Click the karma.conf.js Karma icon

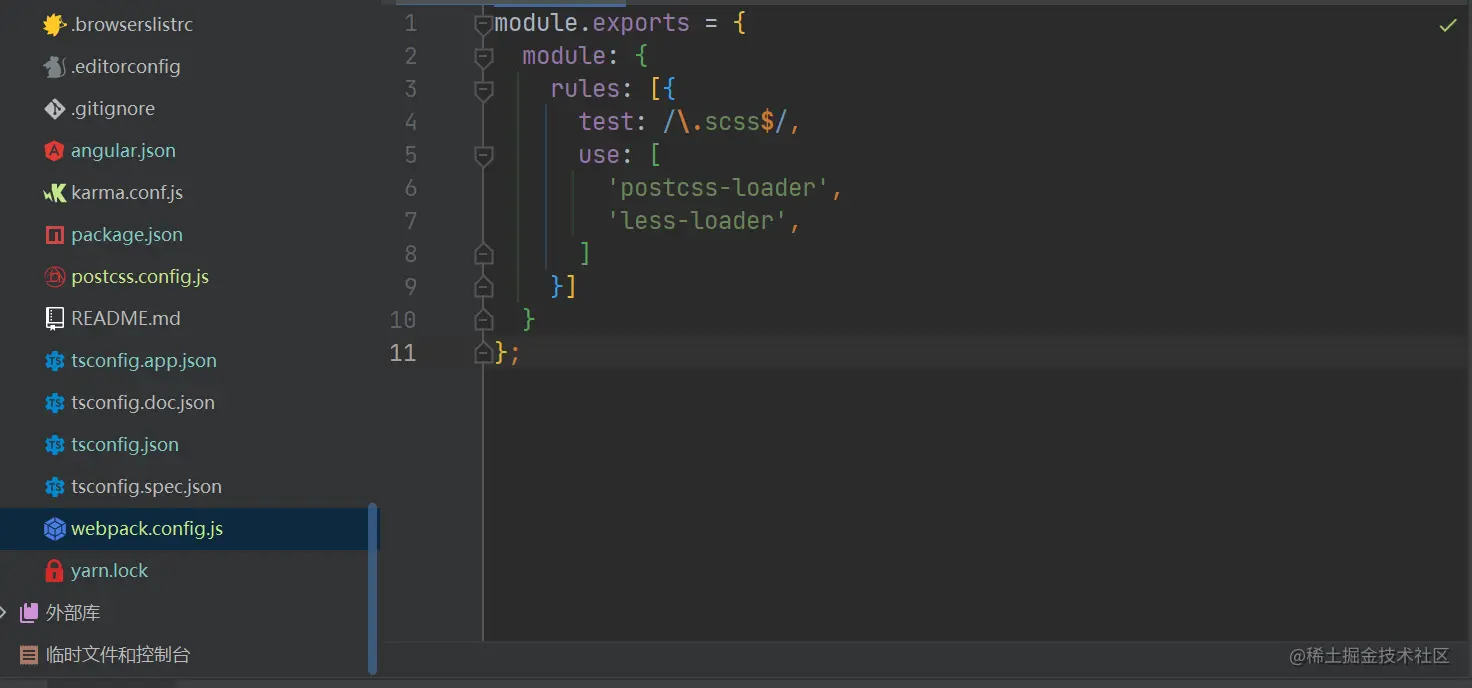pyautogui.click(x=55, y=193)
